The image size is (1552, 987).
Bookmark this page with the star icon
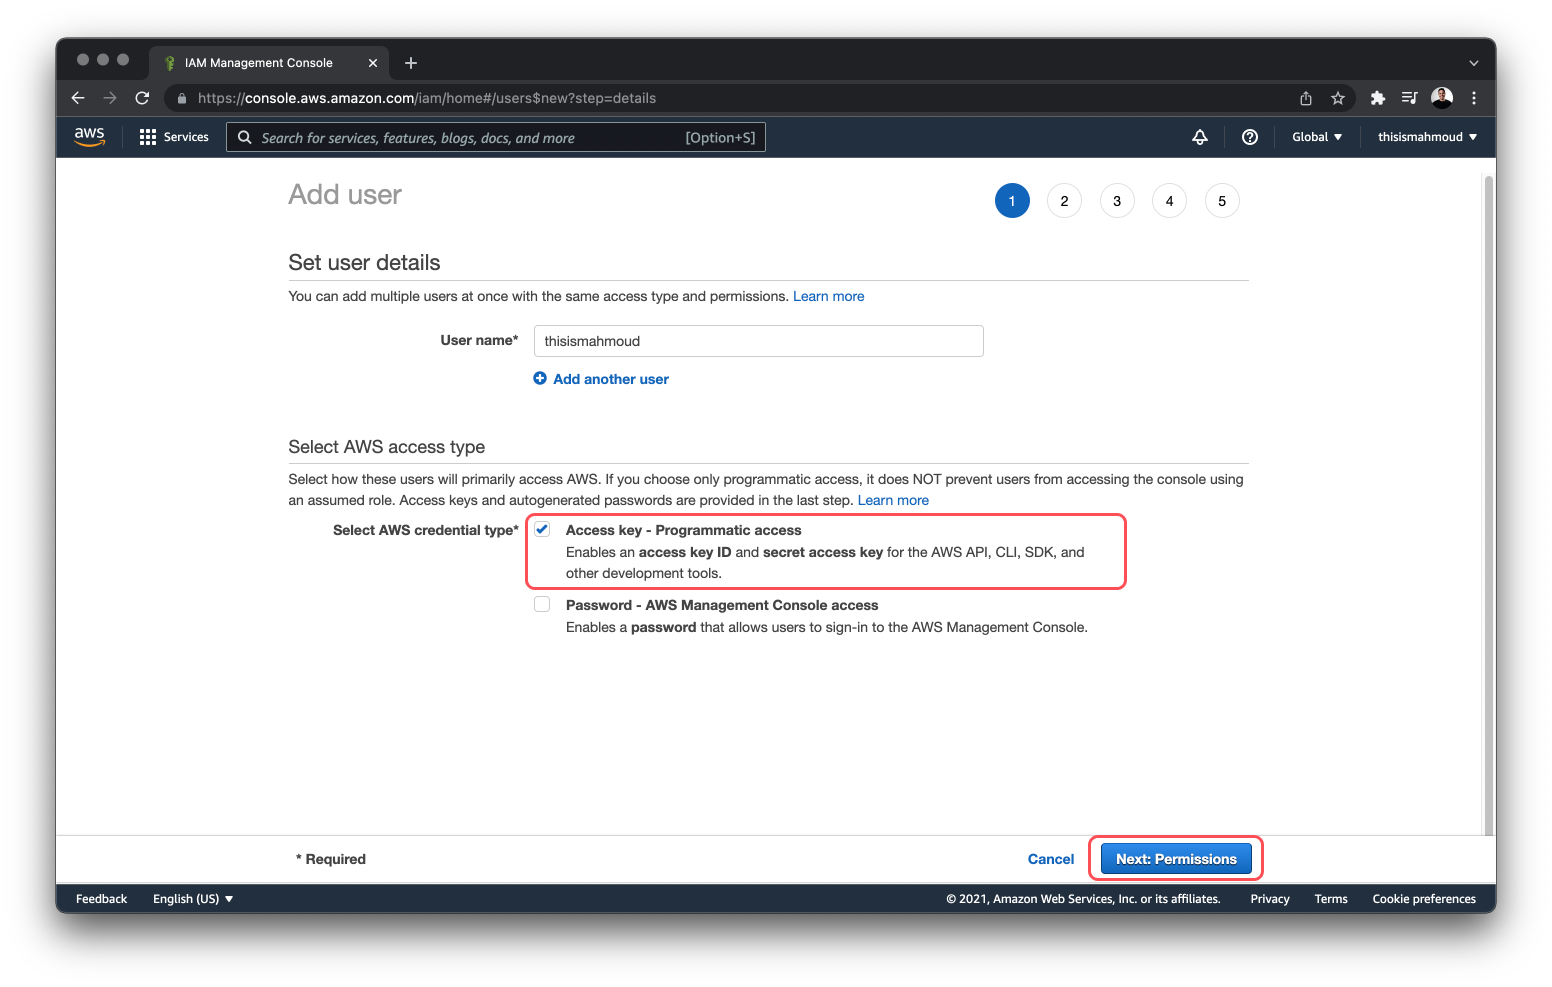(x=1337, y=98)
